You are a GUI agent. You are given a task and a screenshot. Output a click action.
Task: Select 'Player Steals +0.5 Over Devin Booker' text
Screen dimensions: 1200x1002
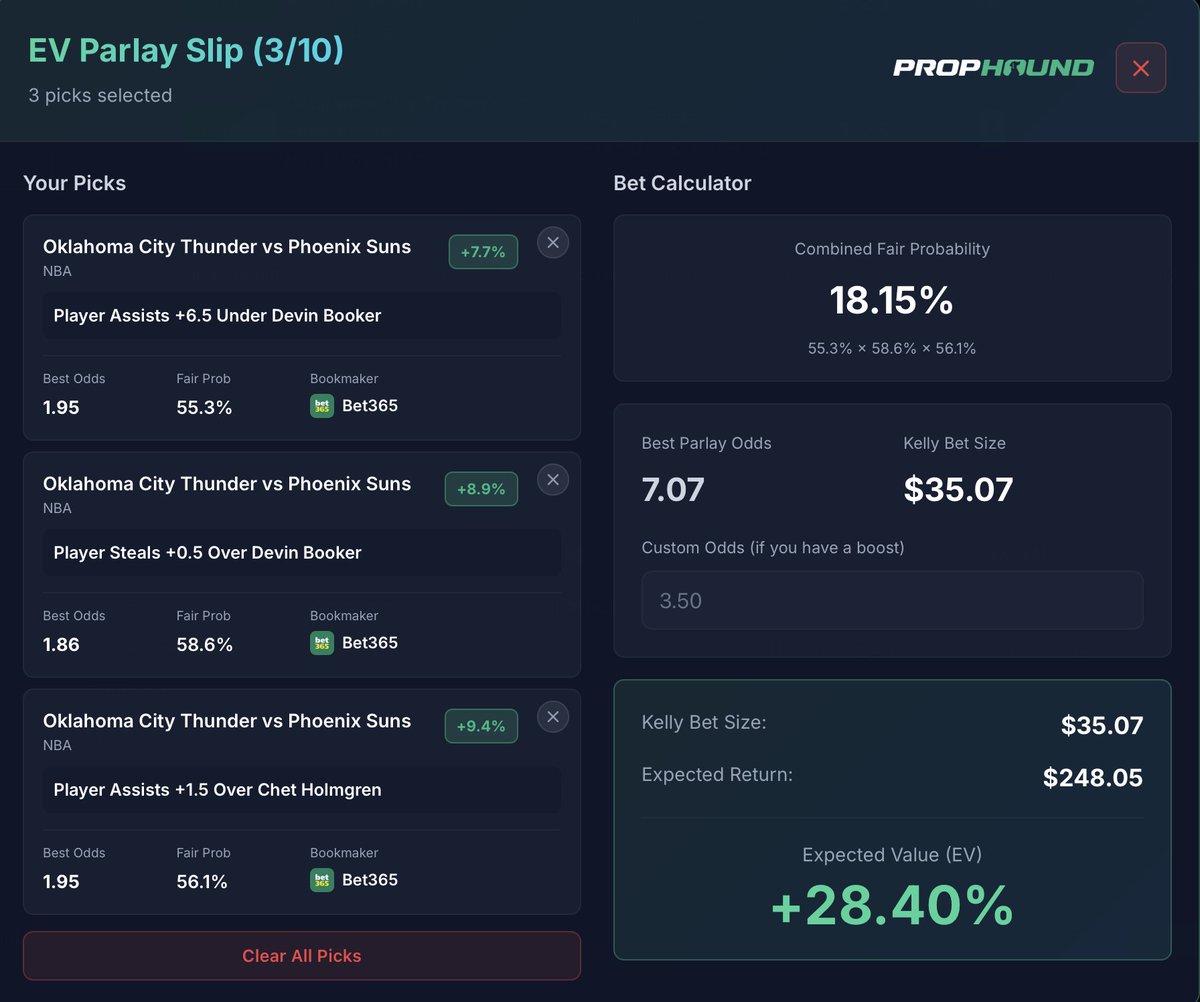point(207,553)
